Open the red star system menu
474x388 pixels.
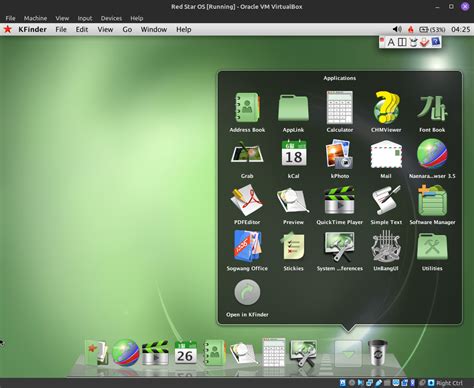(8, 29)
